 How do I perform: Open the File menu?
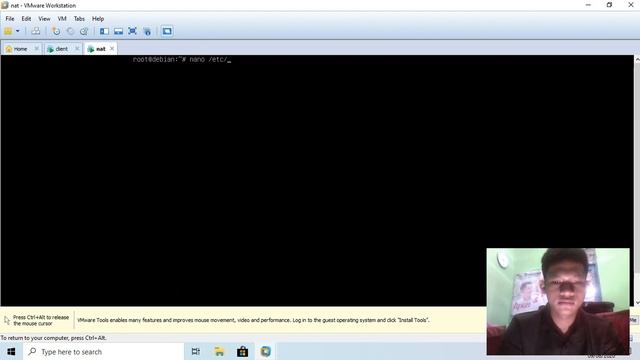10,19
